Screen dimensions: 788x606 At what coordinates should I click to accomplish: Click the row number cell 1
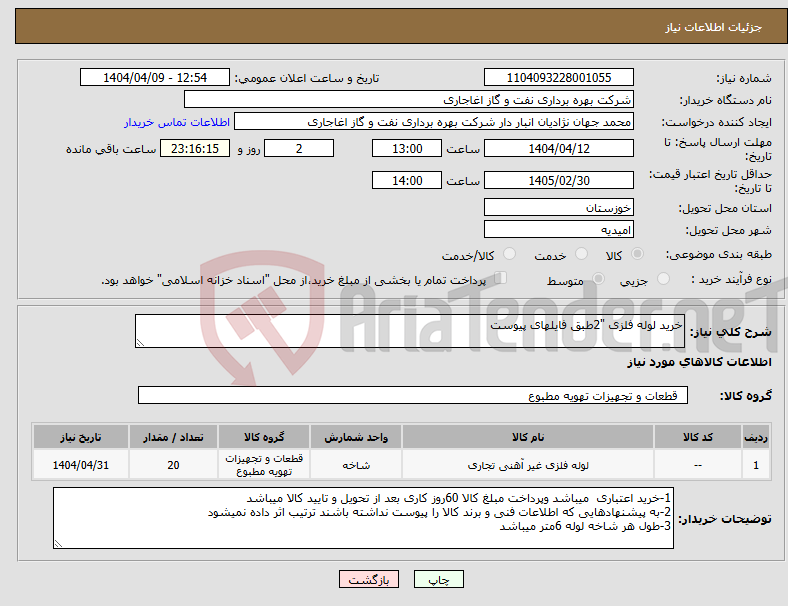(755, 465)
